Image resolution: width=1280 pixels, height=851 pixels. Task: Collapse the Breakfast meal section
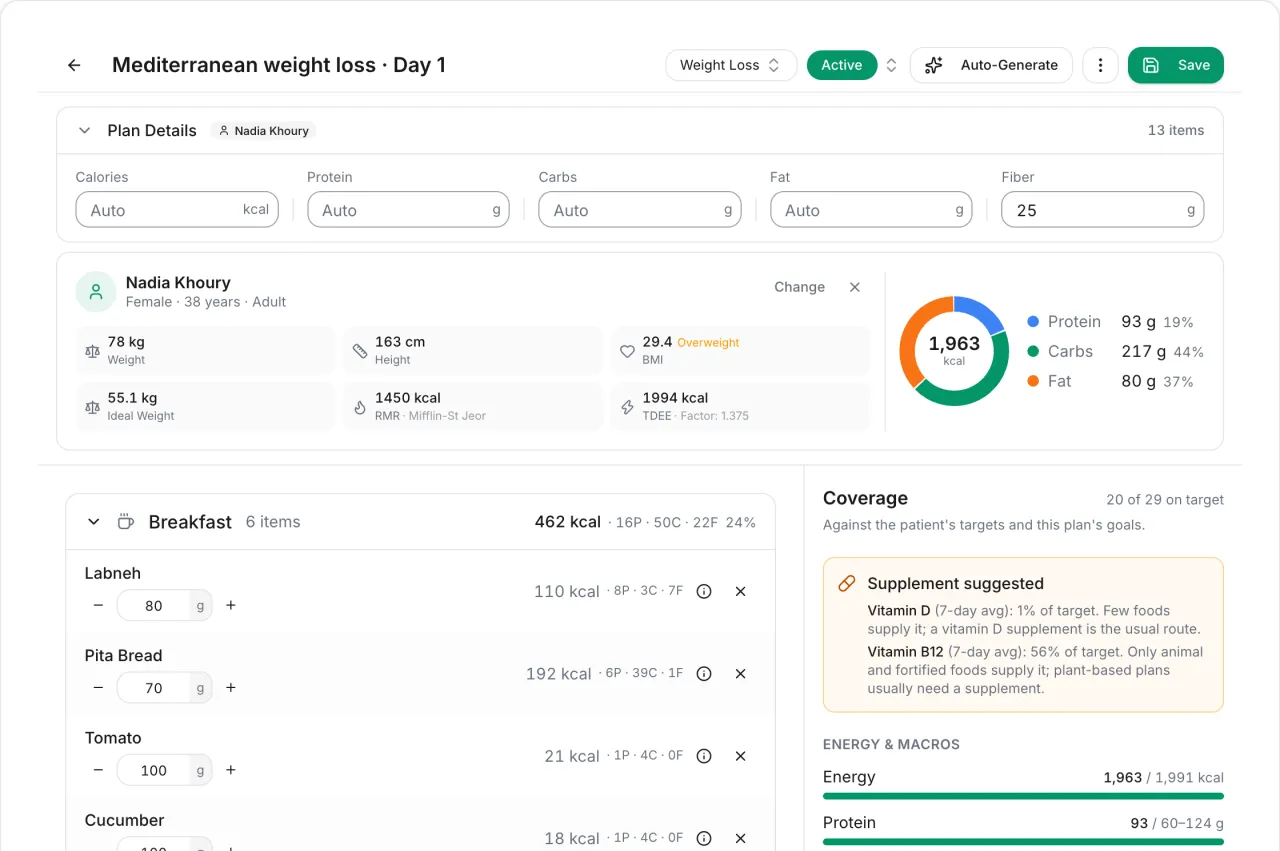[94, 521]
